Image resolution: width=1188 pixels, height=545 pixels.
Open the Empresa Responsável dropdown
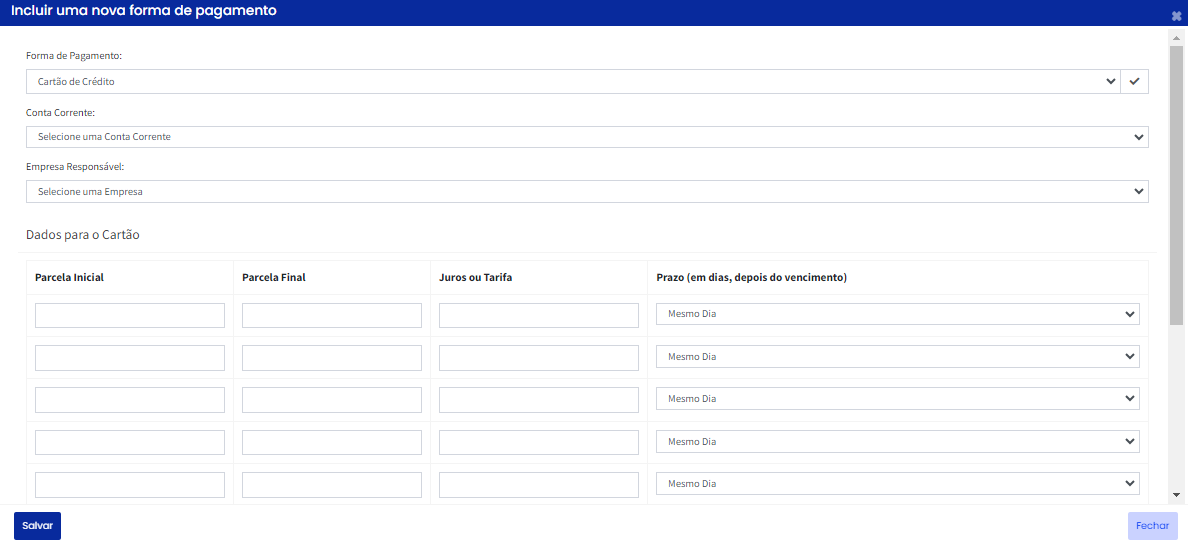[x=587, y=192]
